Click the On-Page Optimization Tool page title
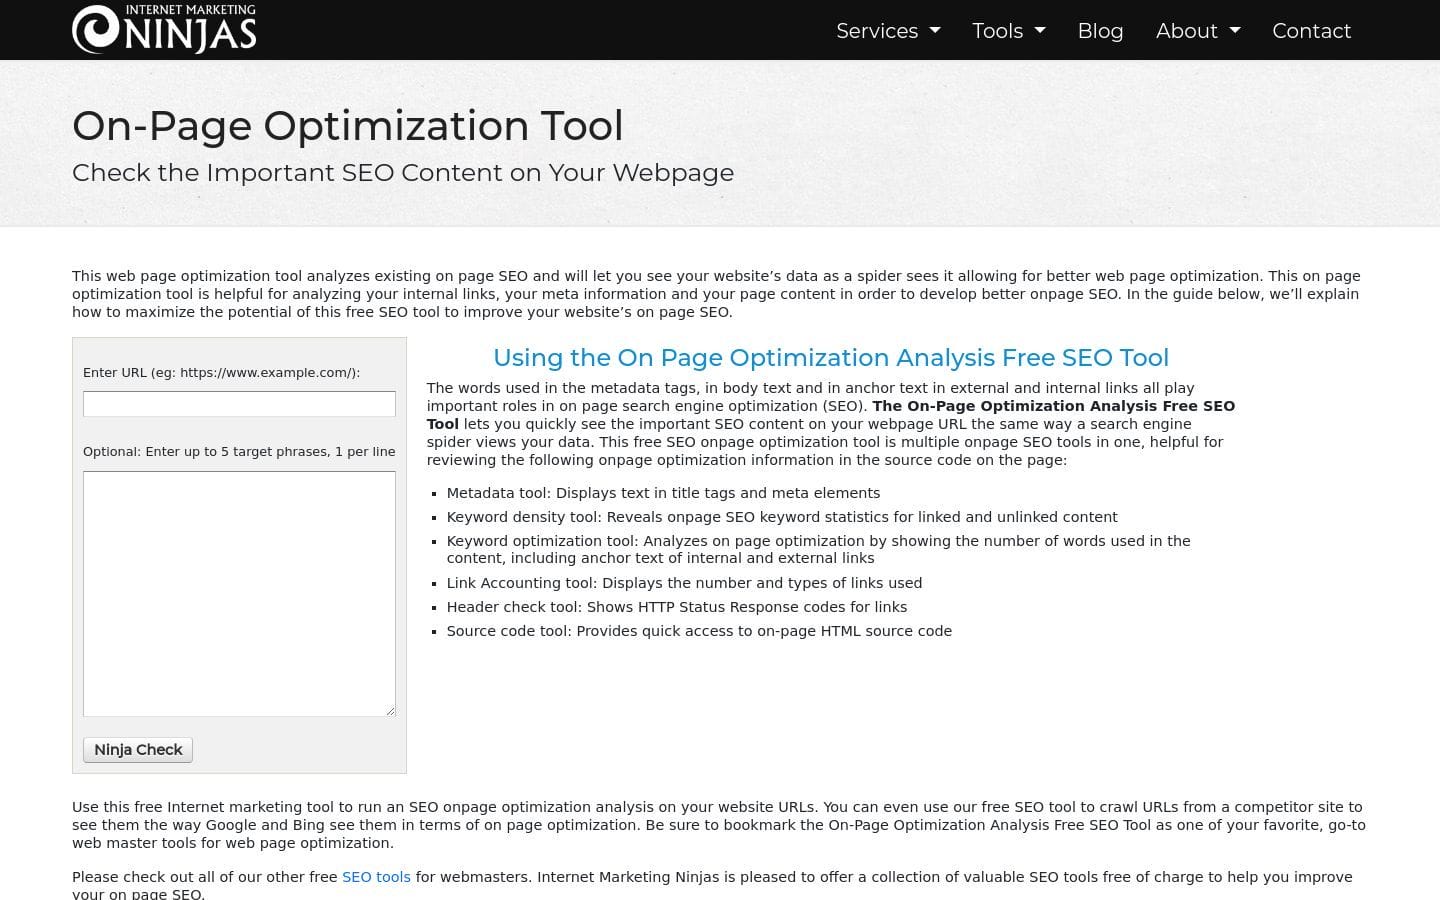This screenshot has height=900, width=1440. tap(347, 126)
